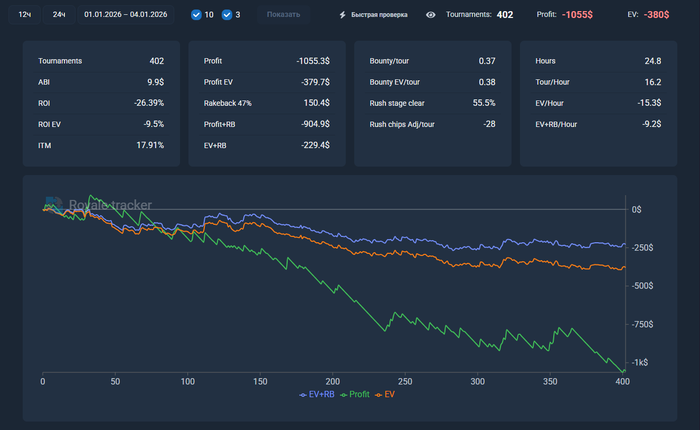
Task: Uncheck the checkbox labeled 10
Action: coord(196,15)
